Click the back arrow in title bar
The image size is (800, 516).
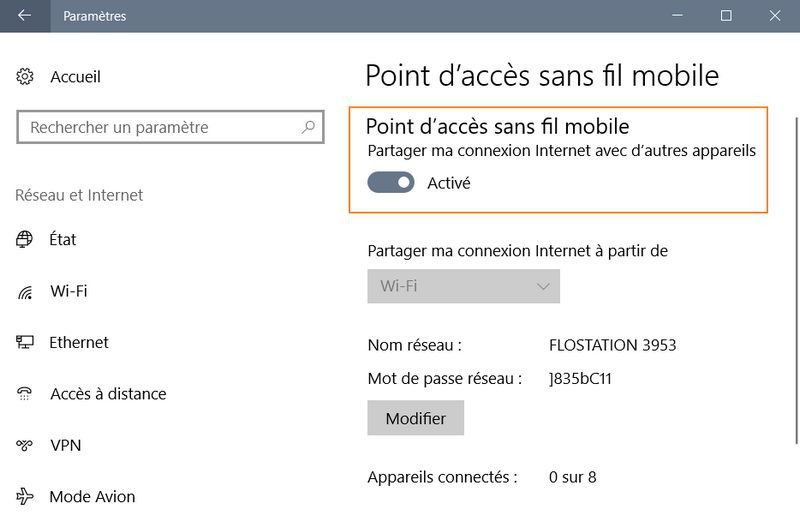point(24,16)
